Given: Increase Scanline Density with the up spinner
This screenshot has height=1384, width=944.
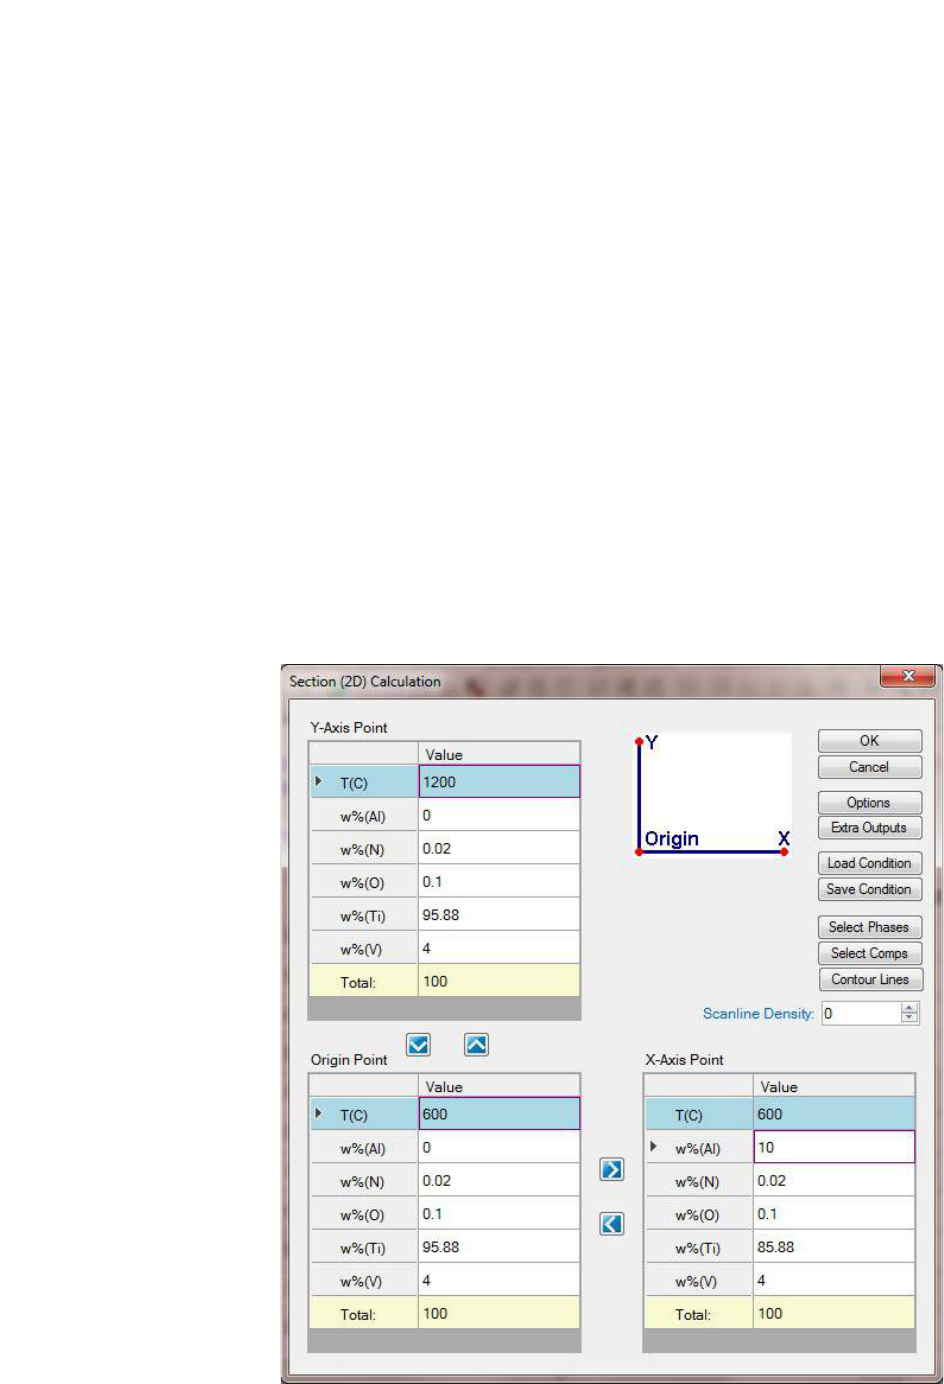Looking at the screenshot, I should coord(909,1008).
